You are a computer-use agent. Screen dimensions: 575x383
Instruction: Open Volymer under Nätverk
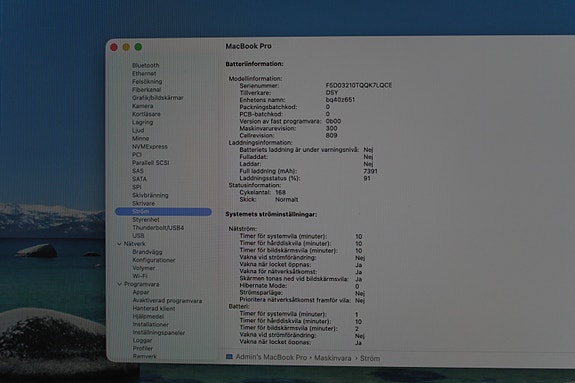144,268
